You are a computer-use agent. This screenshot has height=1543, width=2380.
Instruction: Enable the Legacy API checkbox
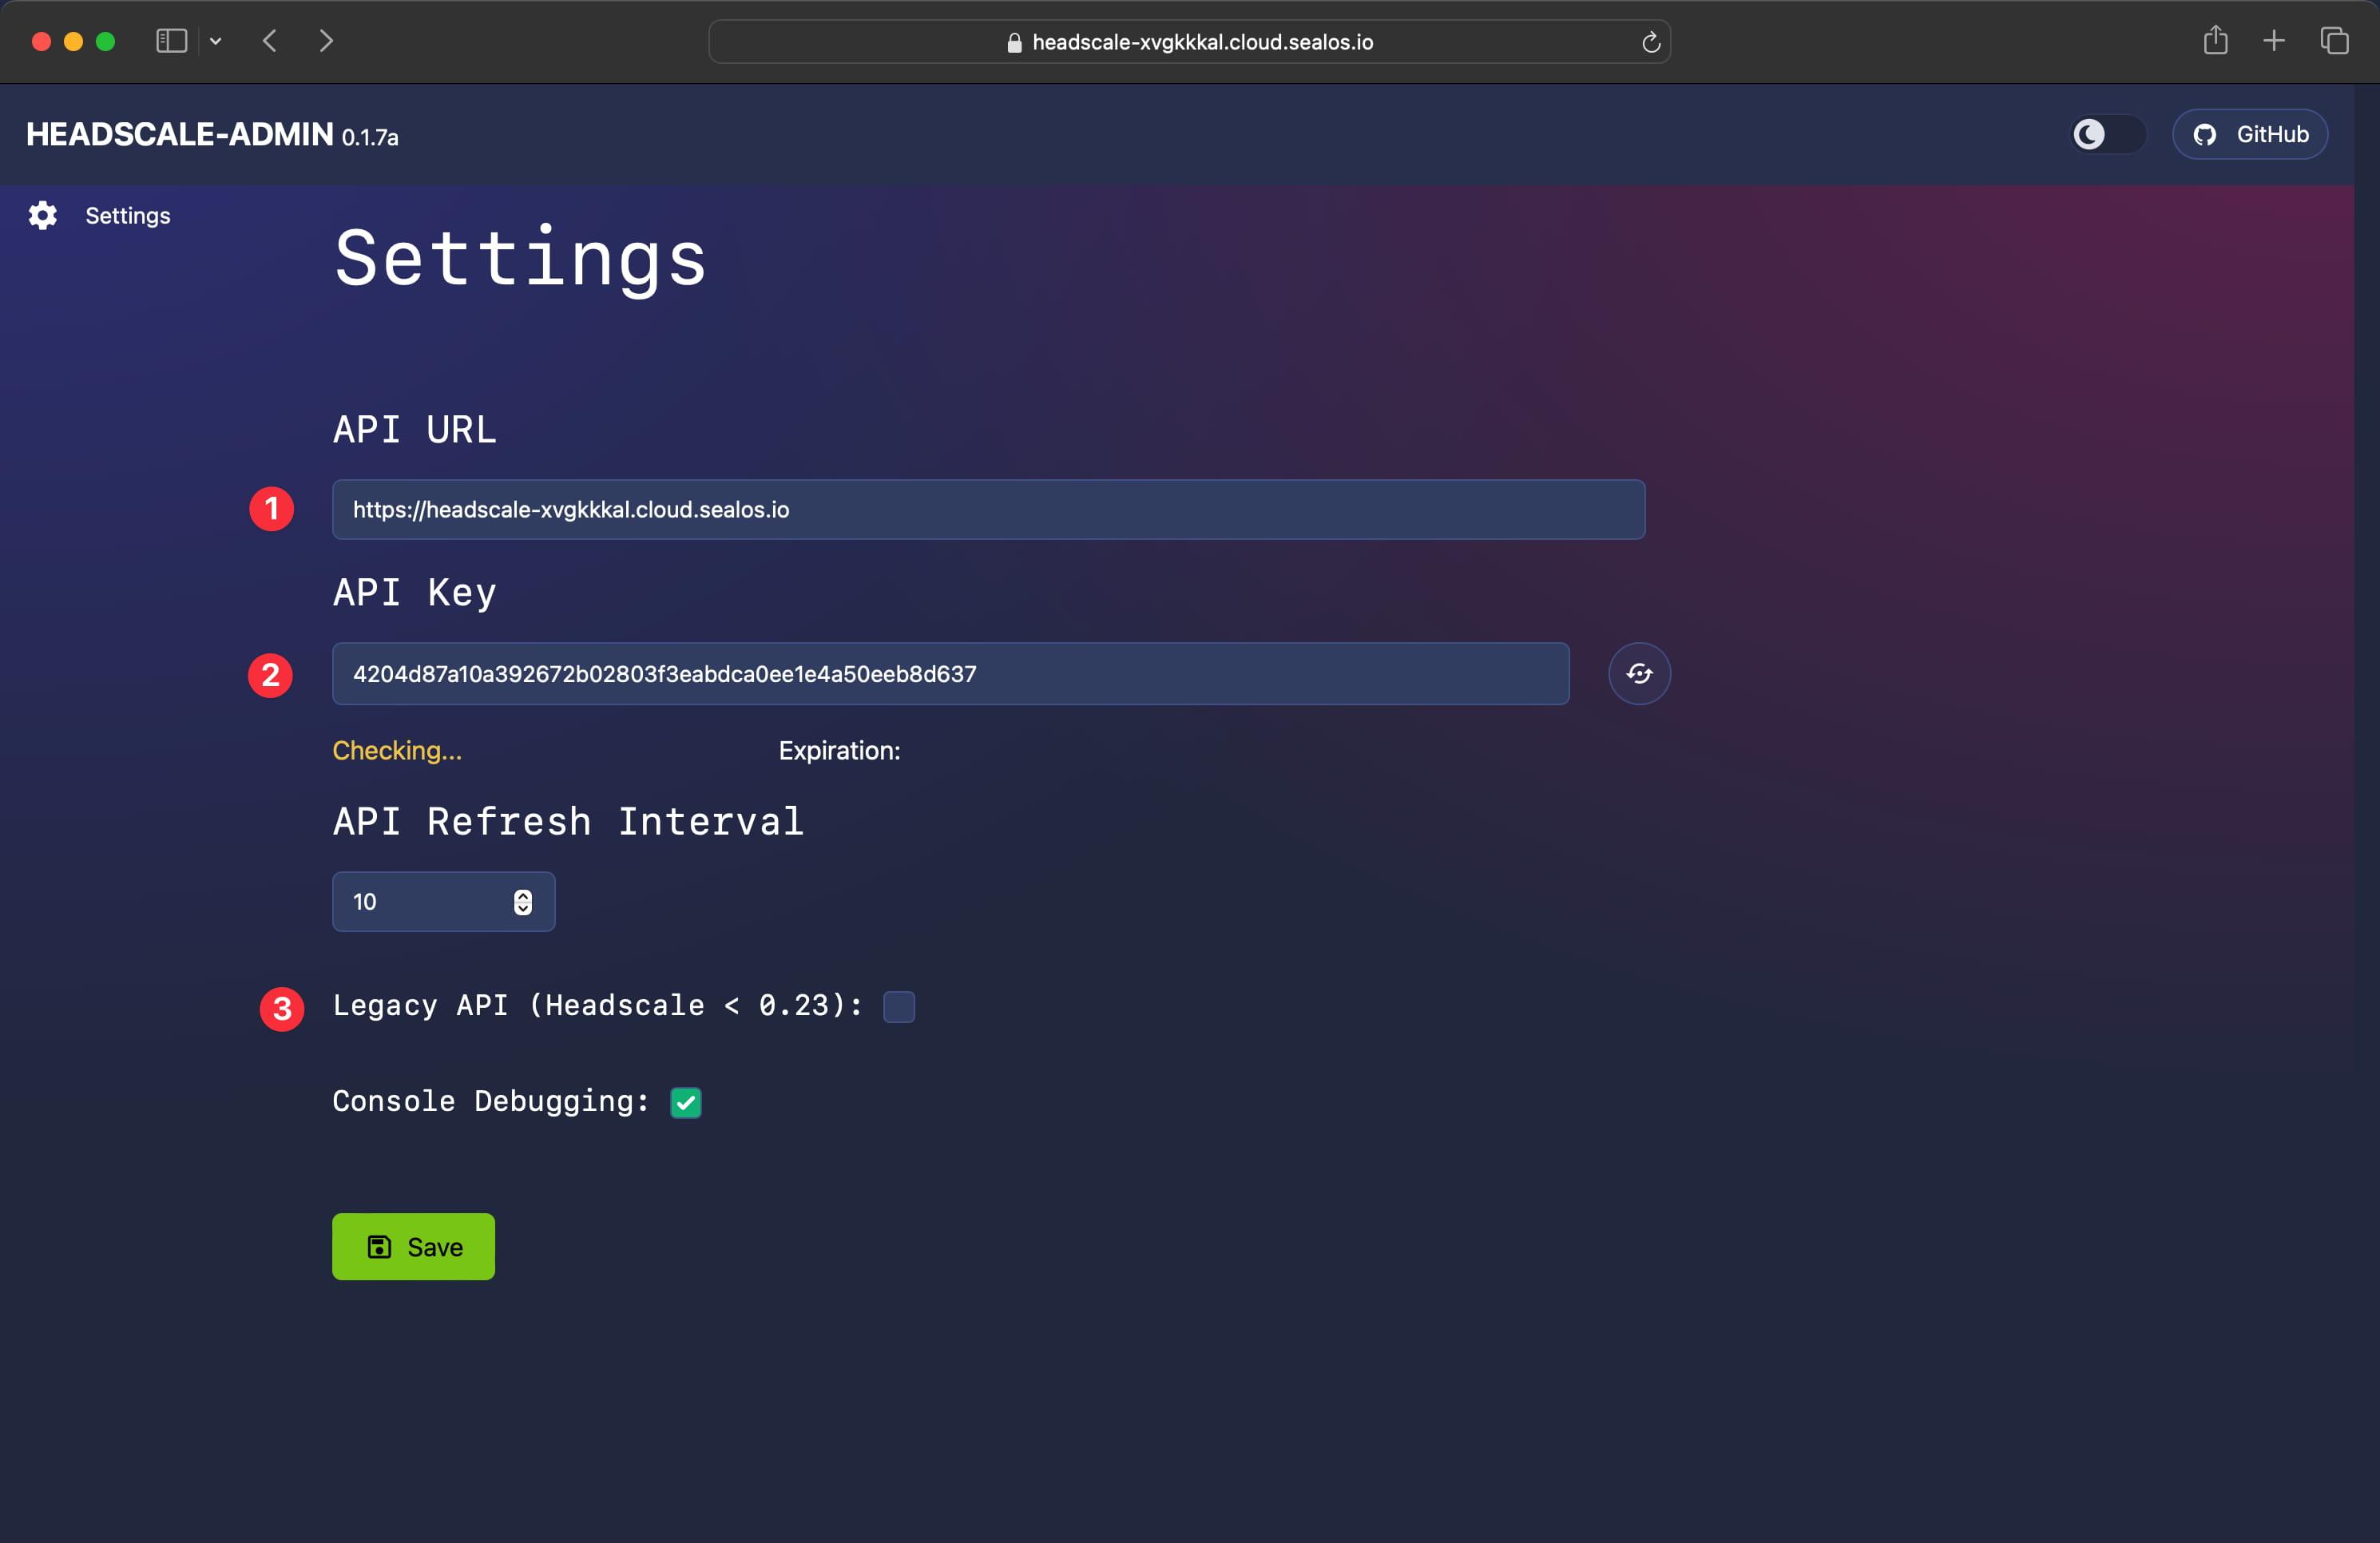point(898,1006)
